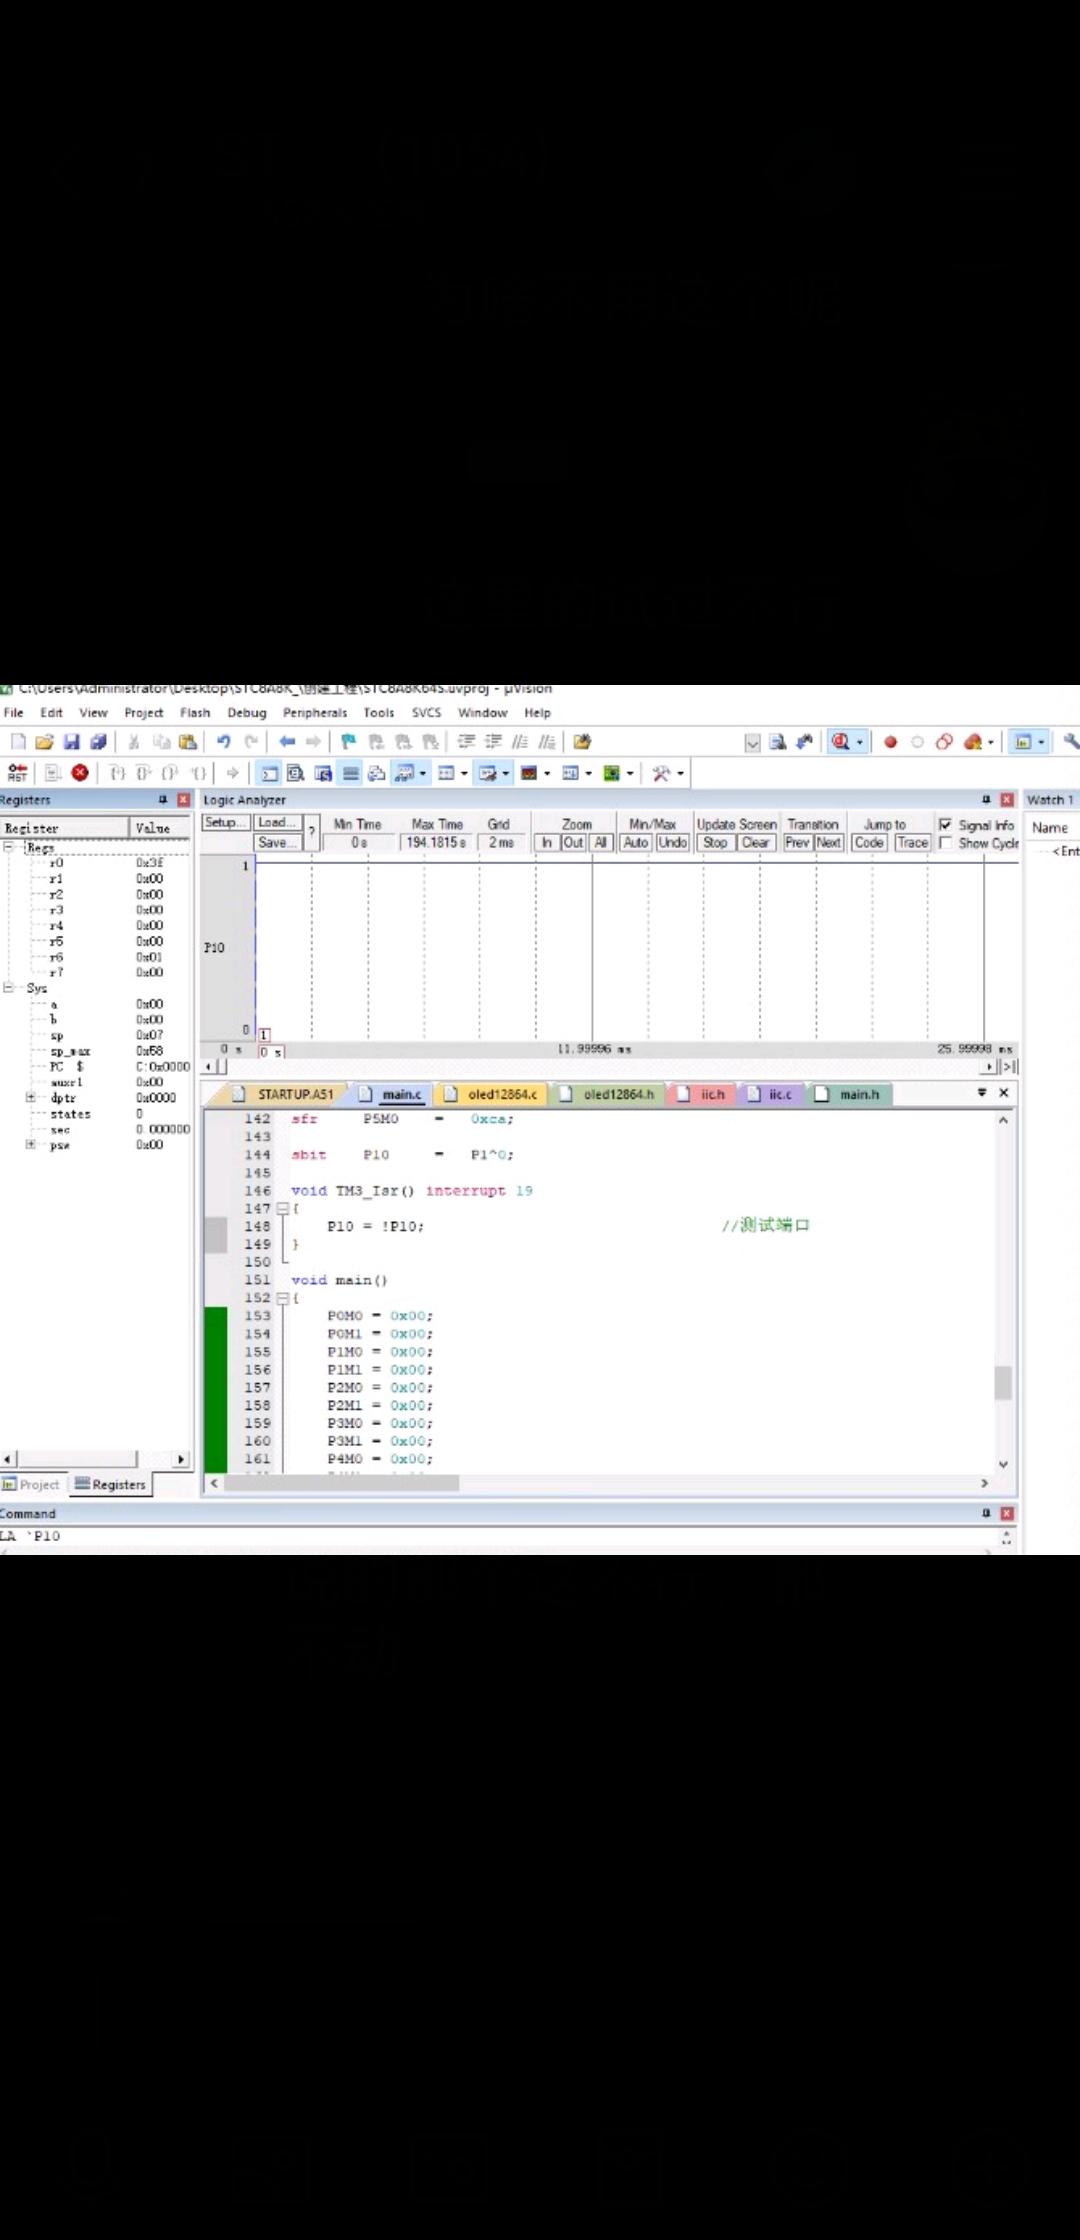1080x2240 pixels.
Task: Click Min/Max Auto button
Action: click(636, 843)
